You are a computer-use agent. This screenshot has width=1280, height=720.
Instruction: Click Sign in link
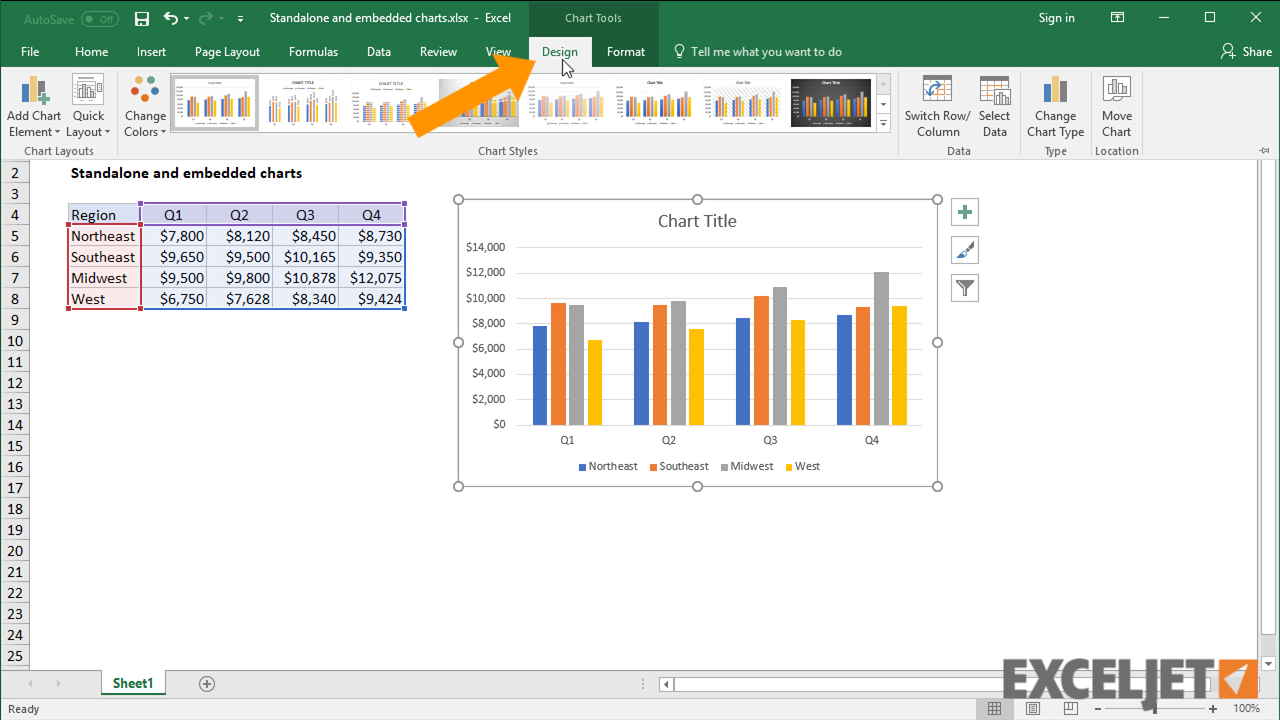pyautogui.click(x=1056, y=18)
